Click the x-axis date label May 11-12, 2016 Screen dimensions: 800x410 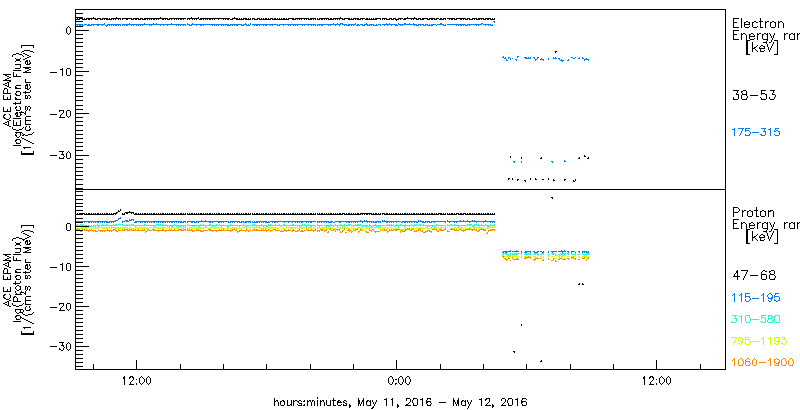coord(400,401)
